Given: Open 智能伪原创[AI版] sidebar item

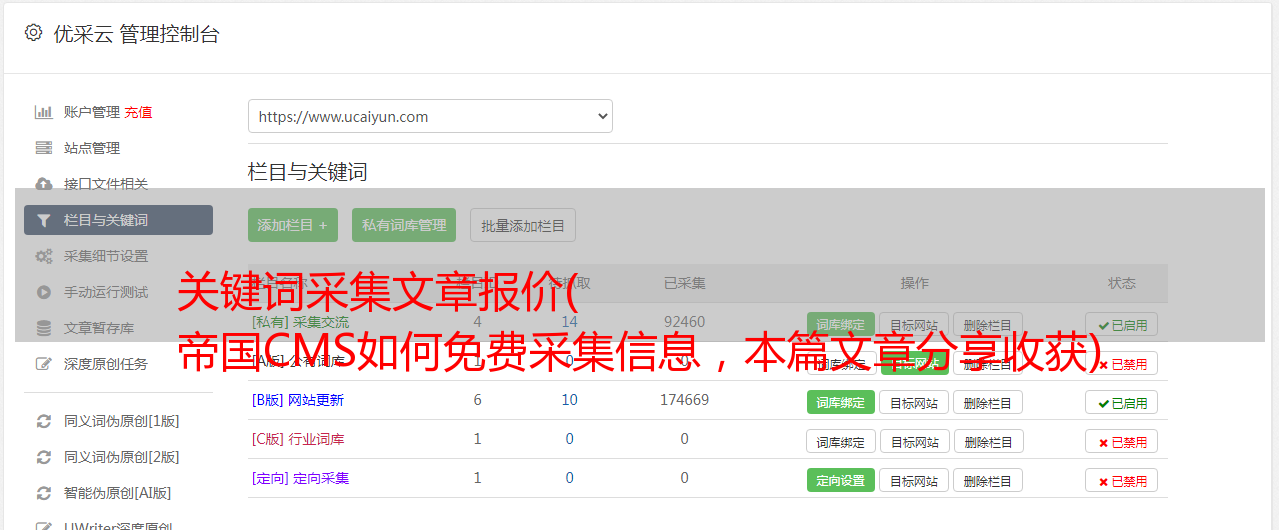Looking at the screenshot, I should [x=118, y=493].
